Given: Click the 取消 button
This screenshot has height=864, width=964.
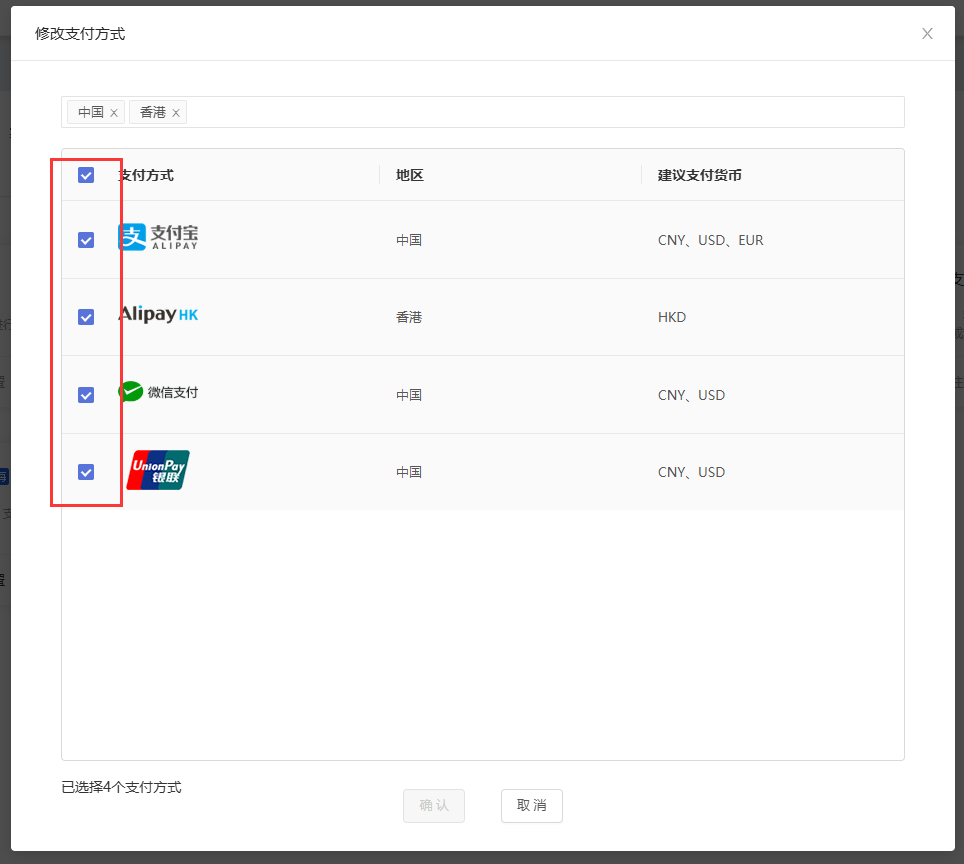Looking at the screenshot, I should pos(532,805).
